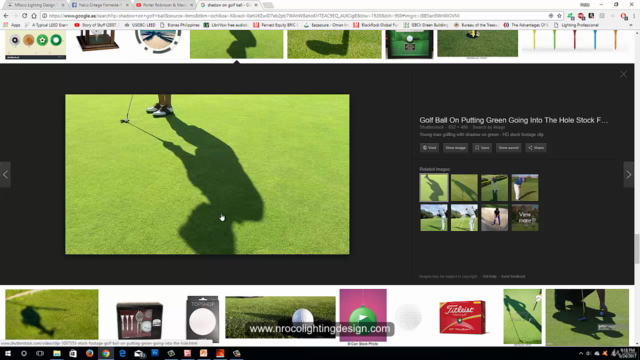Show hidden system tray icons chevron
Viewport: 640px width, 360px height.
coord(580,353)
